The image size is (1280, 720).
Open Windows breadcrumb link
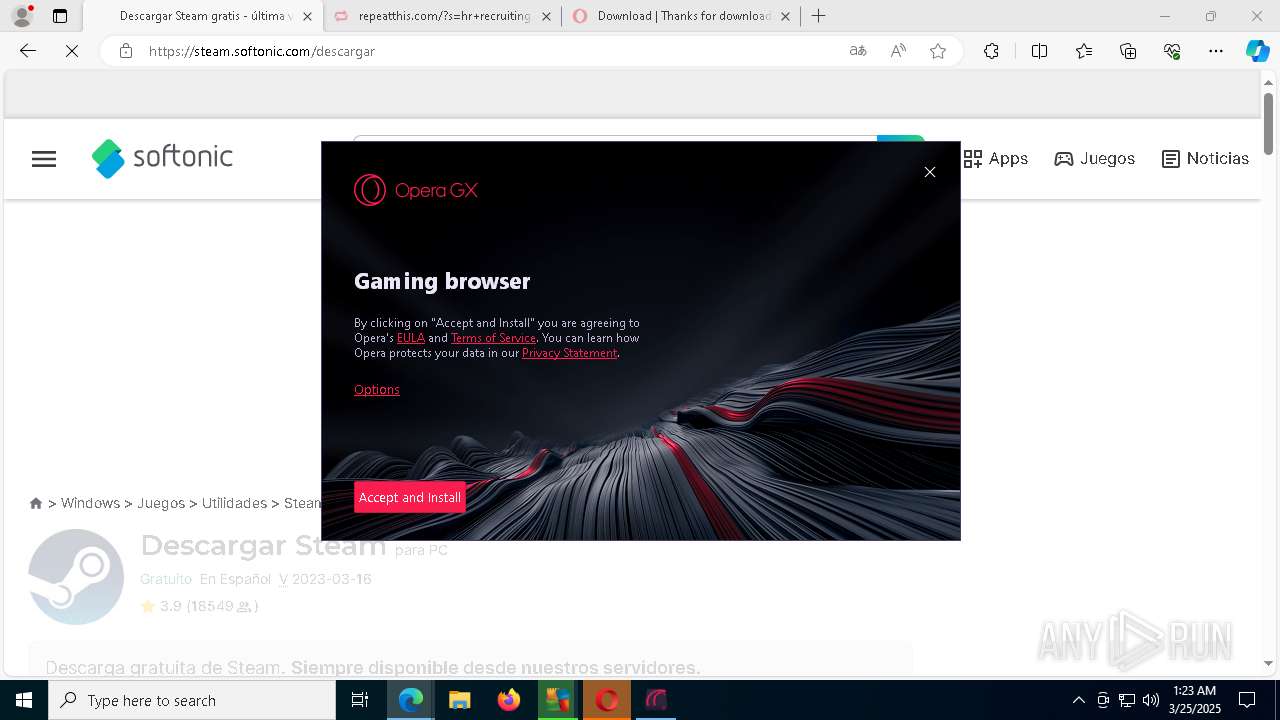pos(90,503)
